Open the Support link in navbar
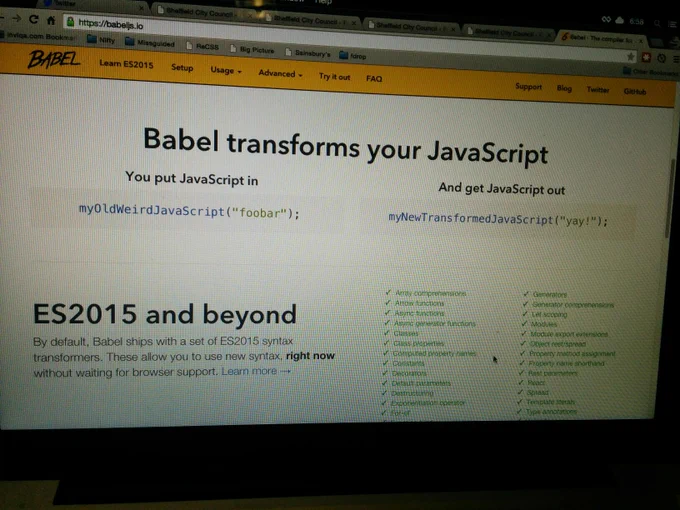The height and width of the screenshot is (510, 680). 528,86
